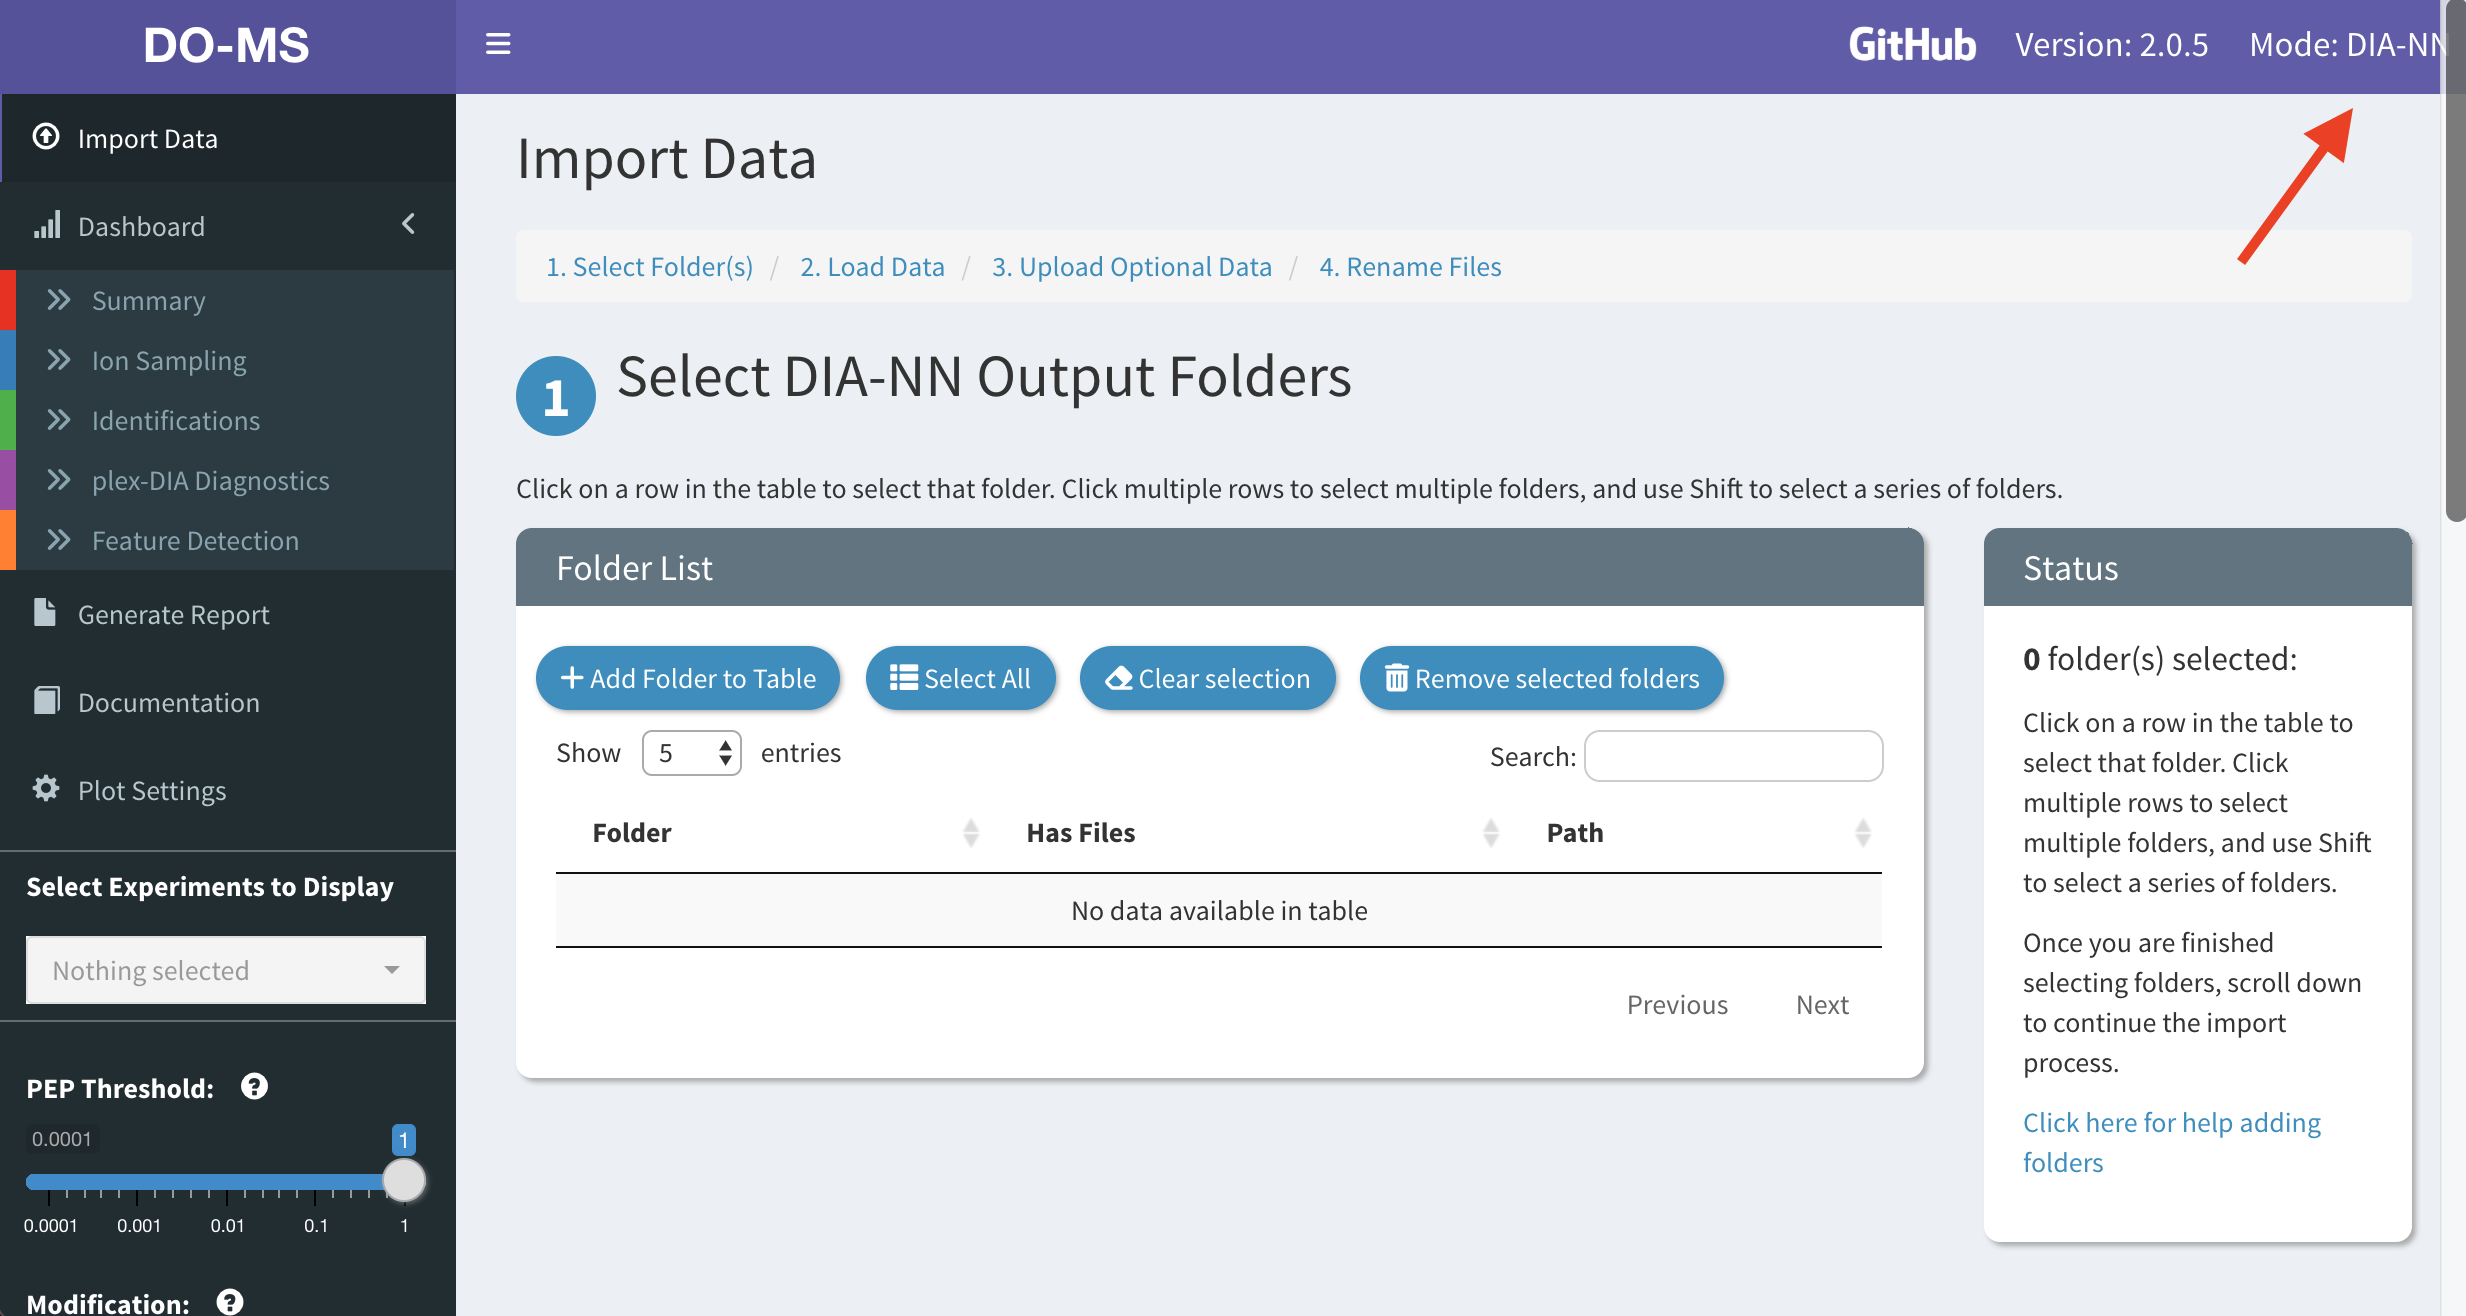Image resolution: width=2466 pixels, height=1316 pixels.
Task: Click the DO-MS logo title
Action: point(226,45)
